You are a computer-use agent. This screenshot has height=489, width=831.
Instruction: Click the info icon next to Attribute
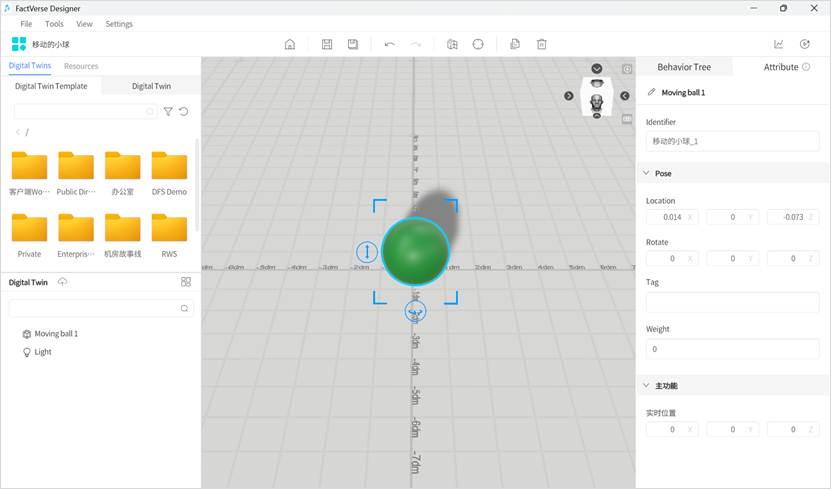point(806,67)
